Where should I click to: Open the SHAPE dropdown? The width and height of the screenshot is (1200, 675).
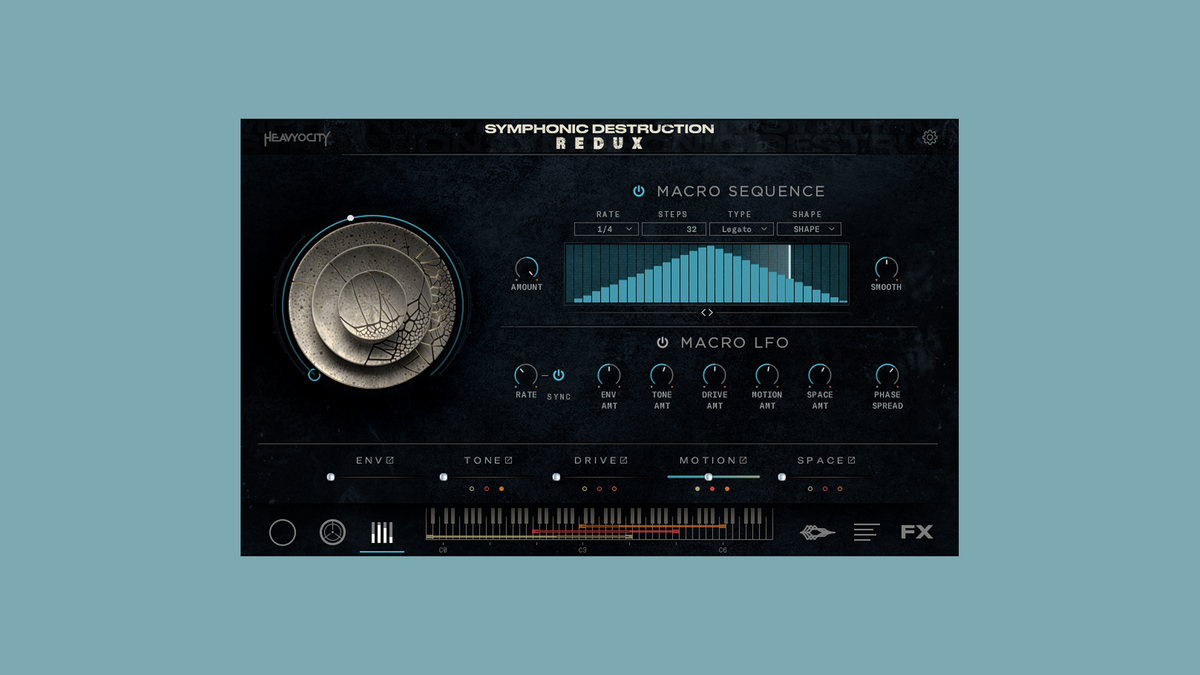click(x=809, y=229)
